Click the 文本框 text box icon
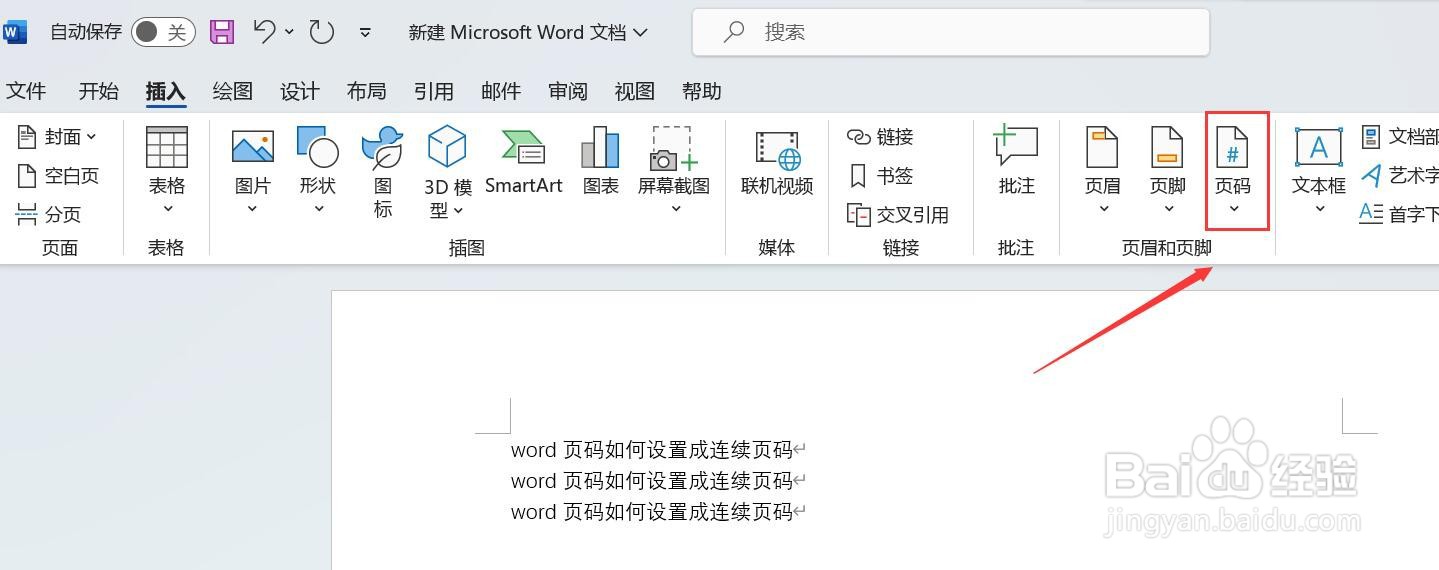The height and width of the screenshot is (570, 1439). tap(1319, 147)
